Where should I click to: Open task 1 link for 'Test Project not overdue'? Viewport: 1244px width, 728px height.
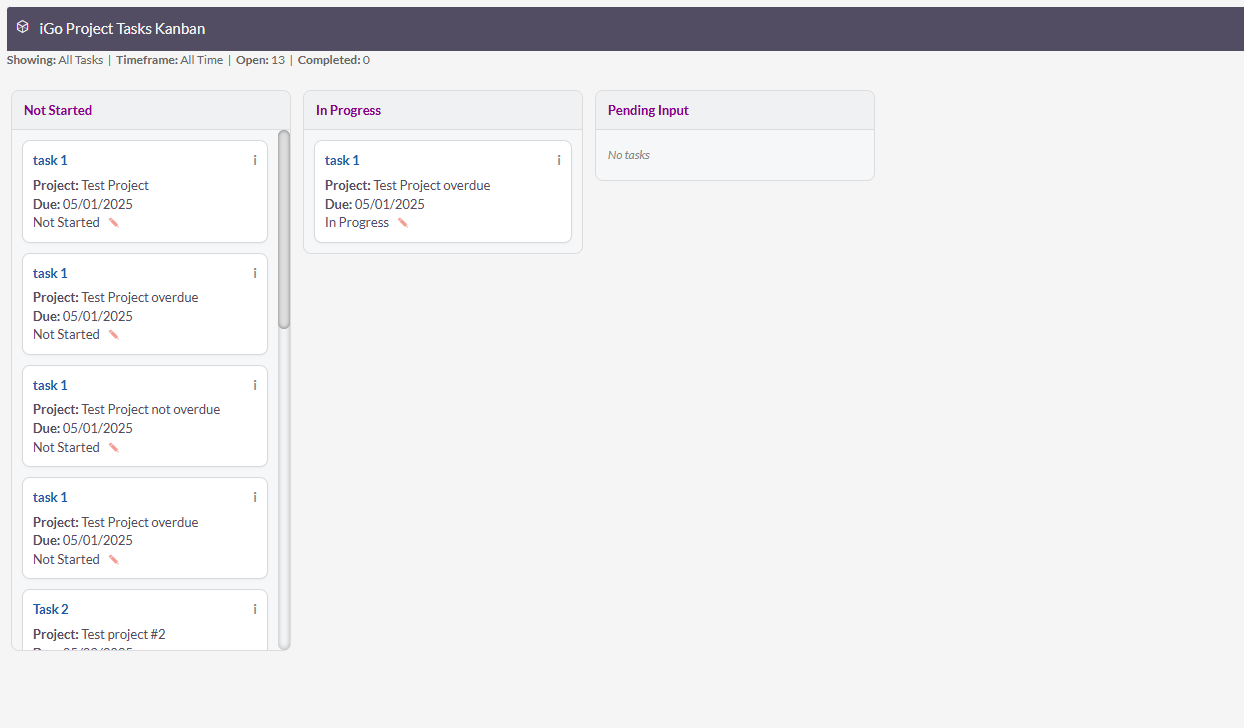pos(50,385)
